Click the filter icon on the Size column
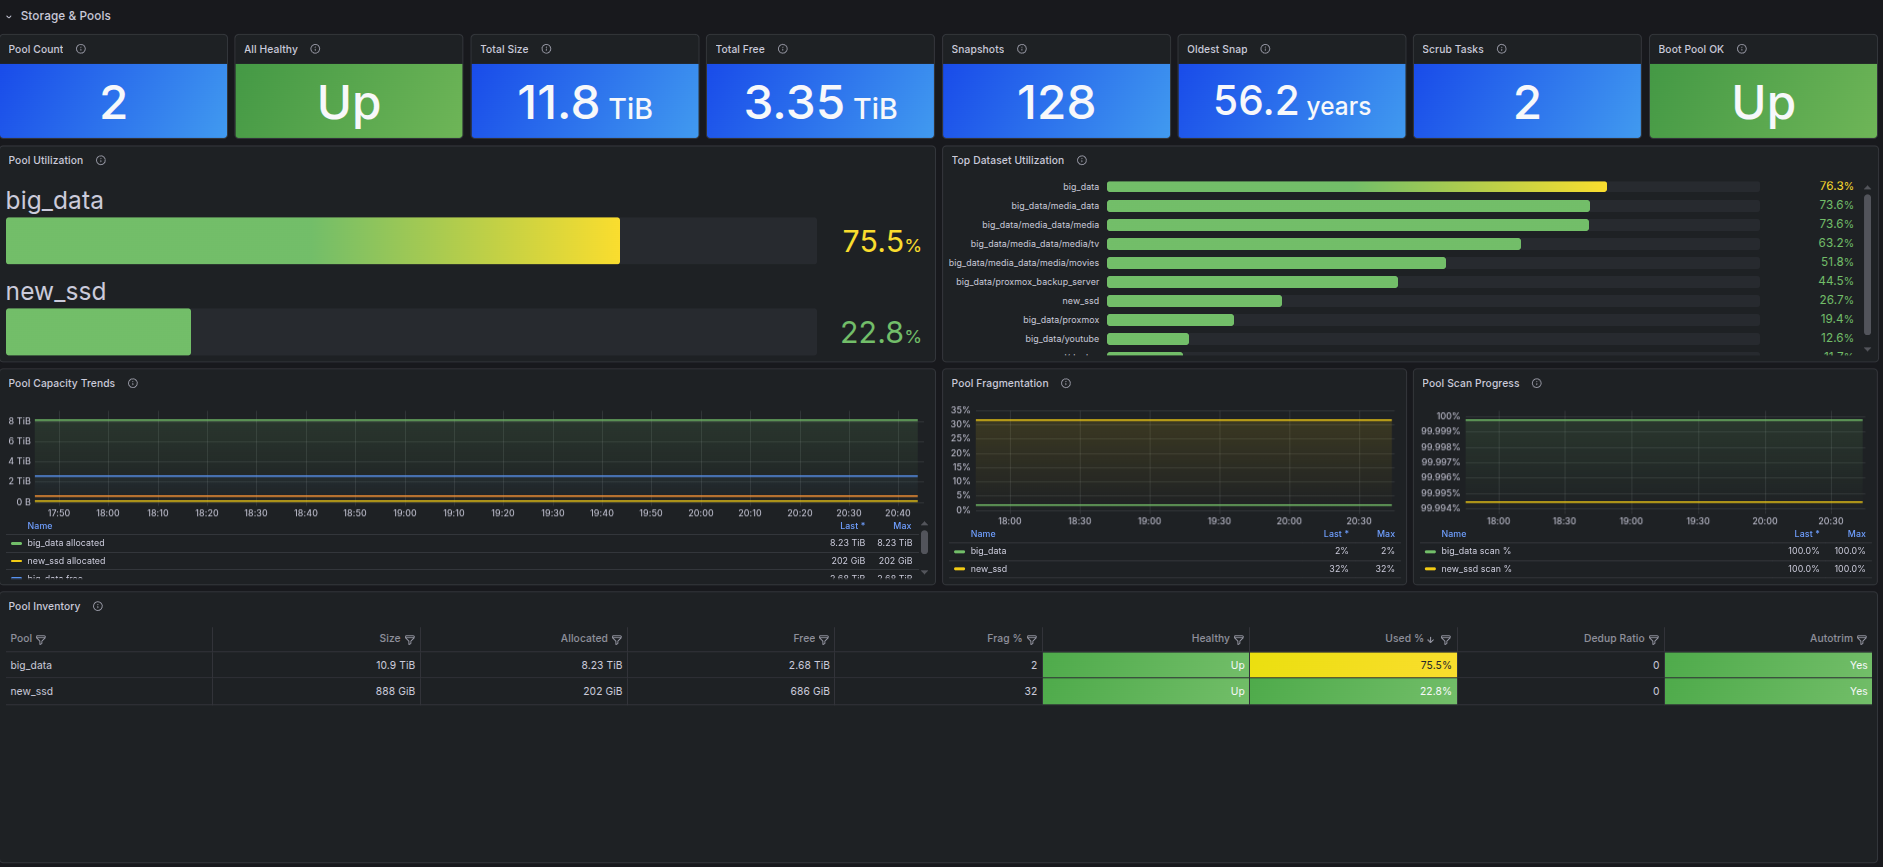1883x867 pixels. (x=410, y=640)
